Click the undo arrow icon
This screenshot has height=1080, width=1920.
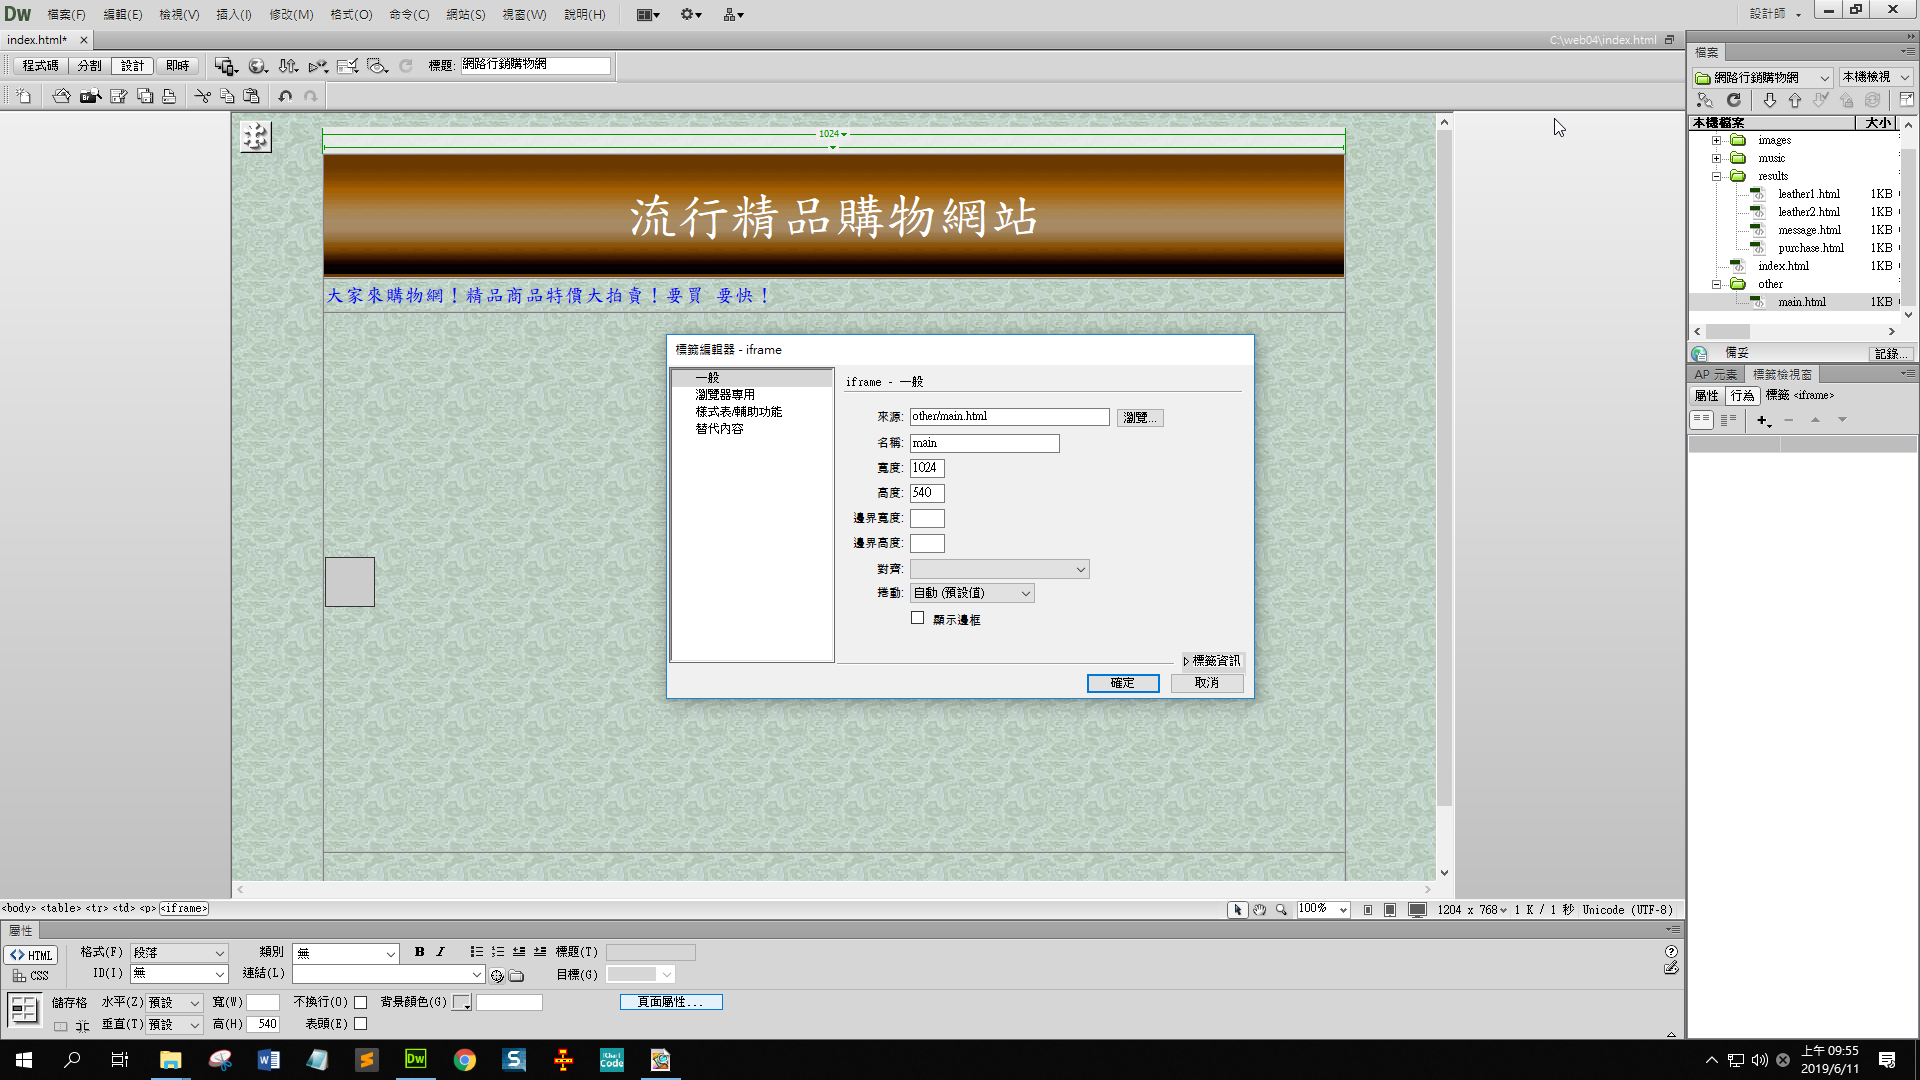pos(285,96)
